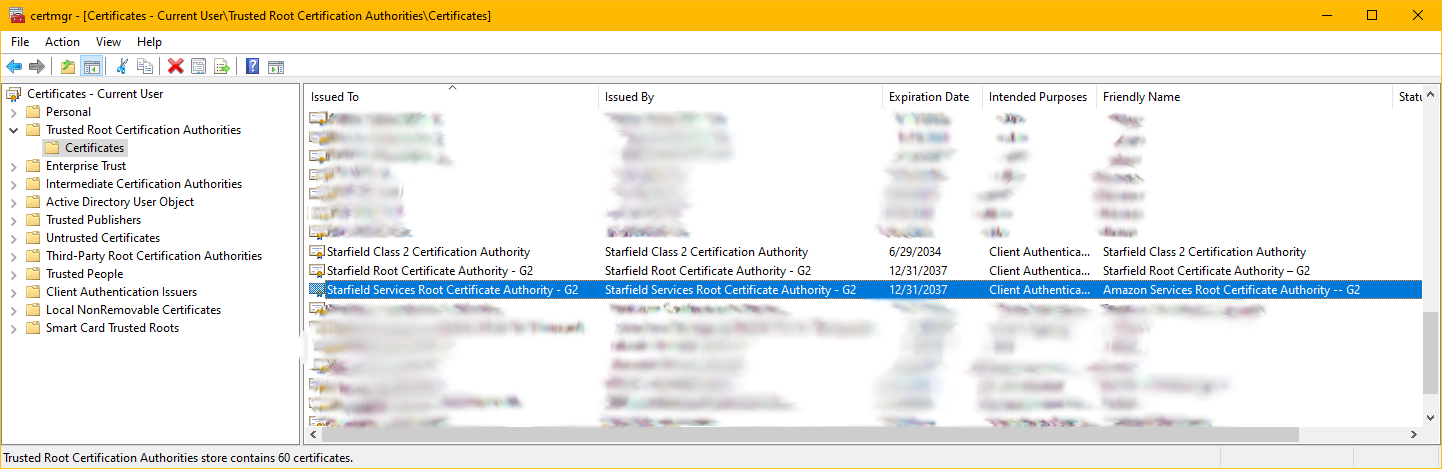Viewport: 1442px width, 469px height.
Task: Open the Action menu
Action: pyautogui.click(x=62, y=42)
